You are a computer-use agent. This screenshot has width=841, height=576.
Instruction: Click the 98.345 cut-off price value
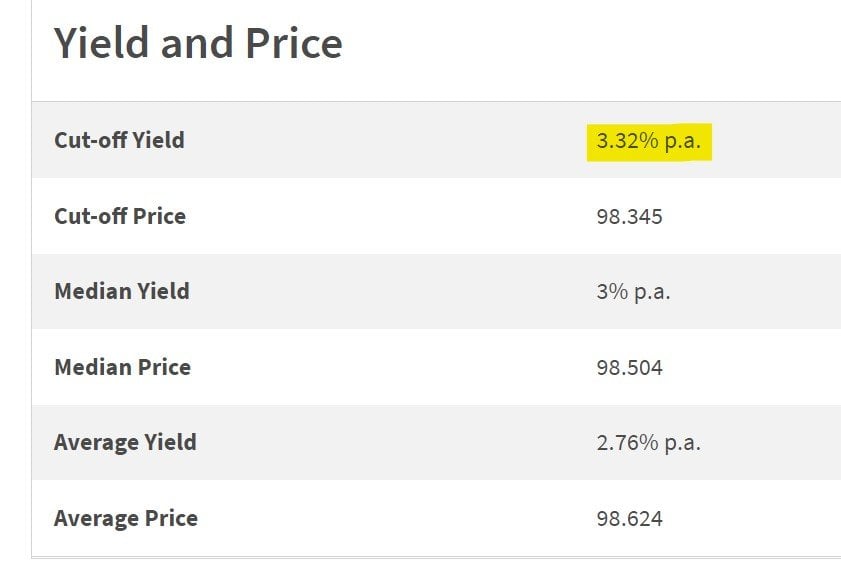click(x=629, y=217)
